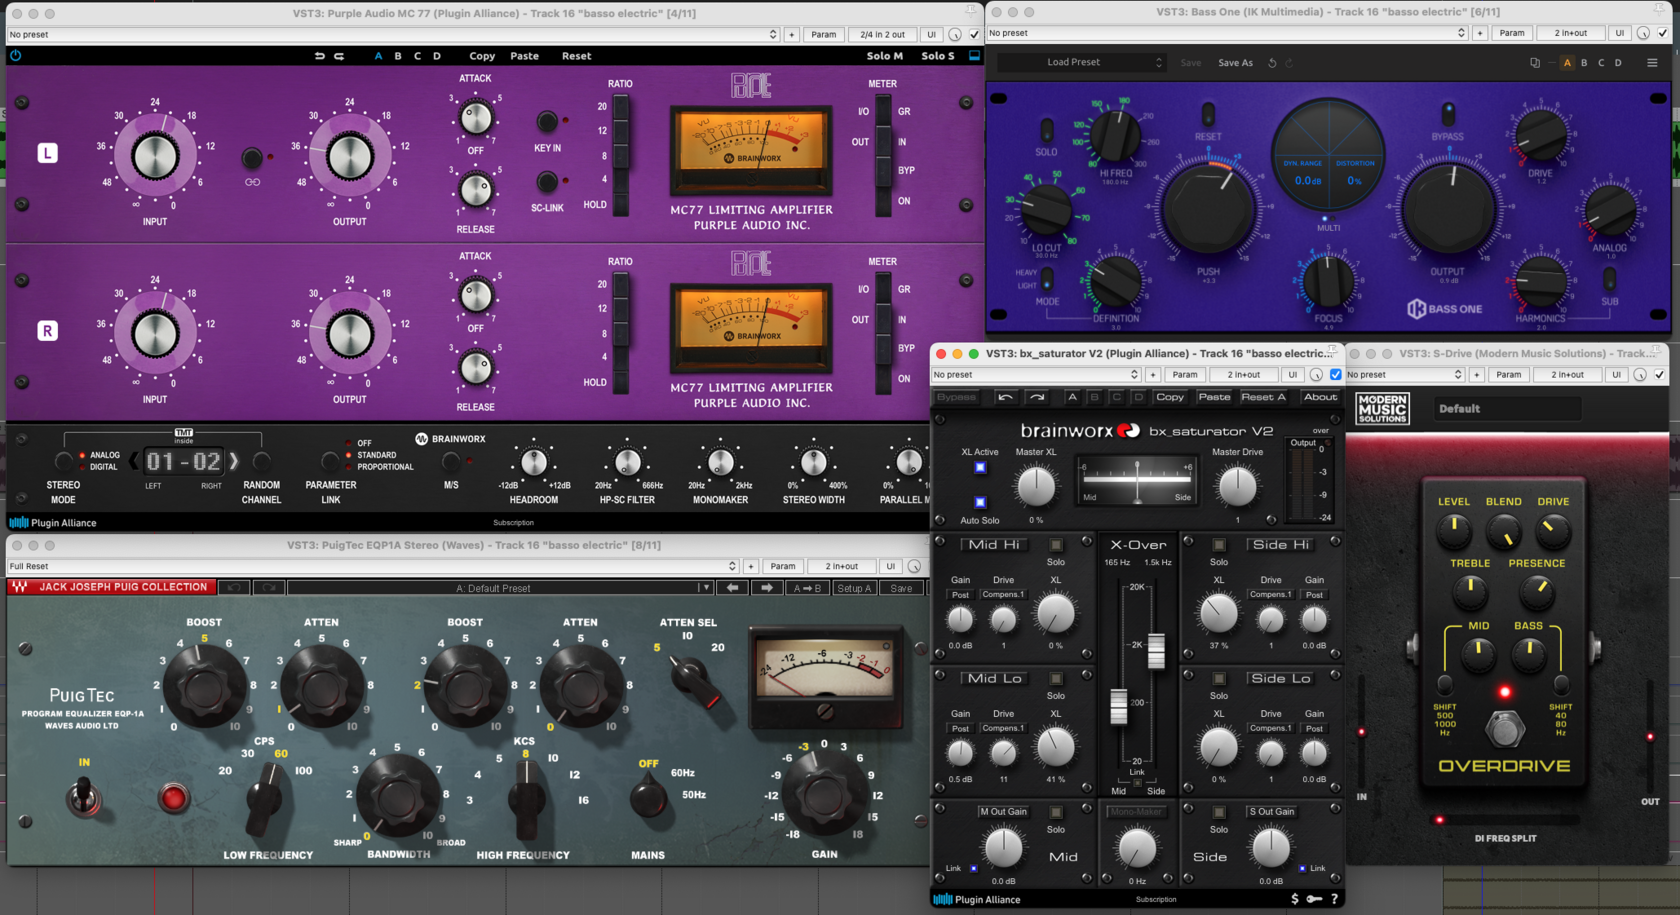Viewport: 1680px width, 915px height.
Task: Click the bx_saturator 1.5k Hz X-Over fader
Action: pos(1156,651)
